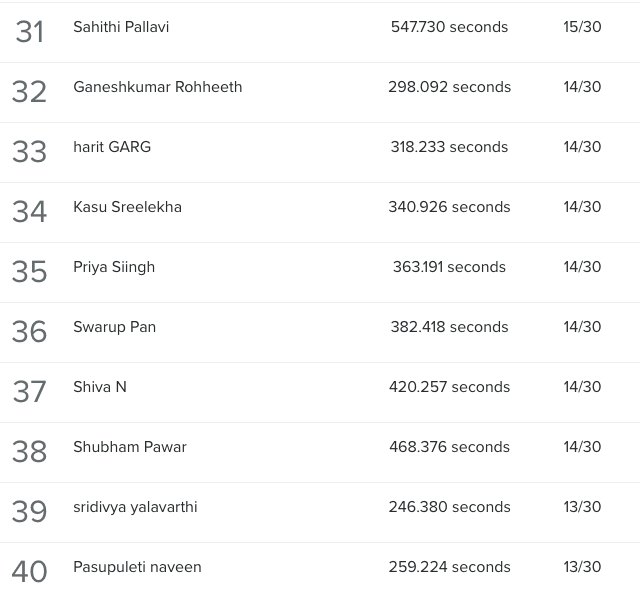
Task: Select the 420.257 seconds time entry
Action: 449,387
